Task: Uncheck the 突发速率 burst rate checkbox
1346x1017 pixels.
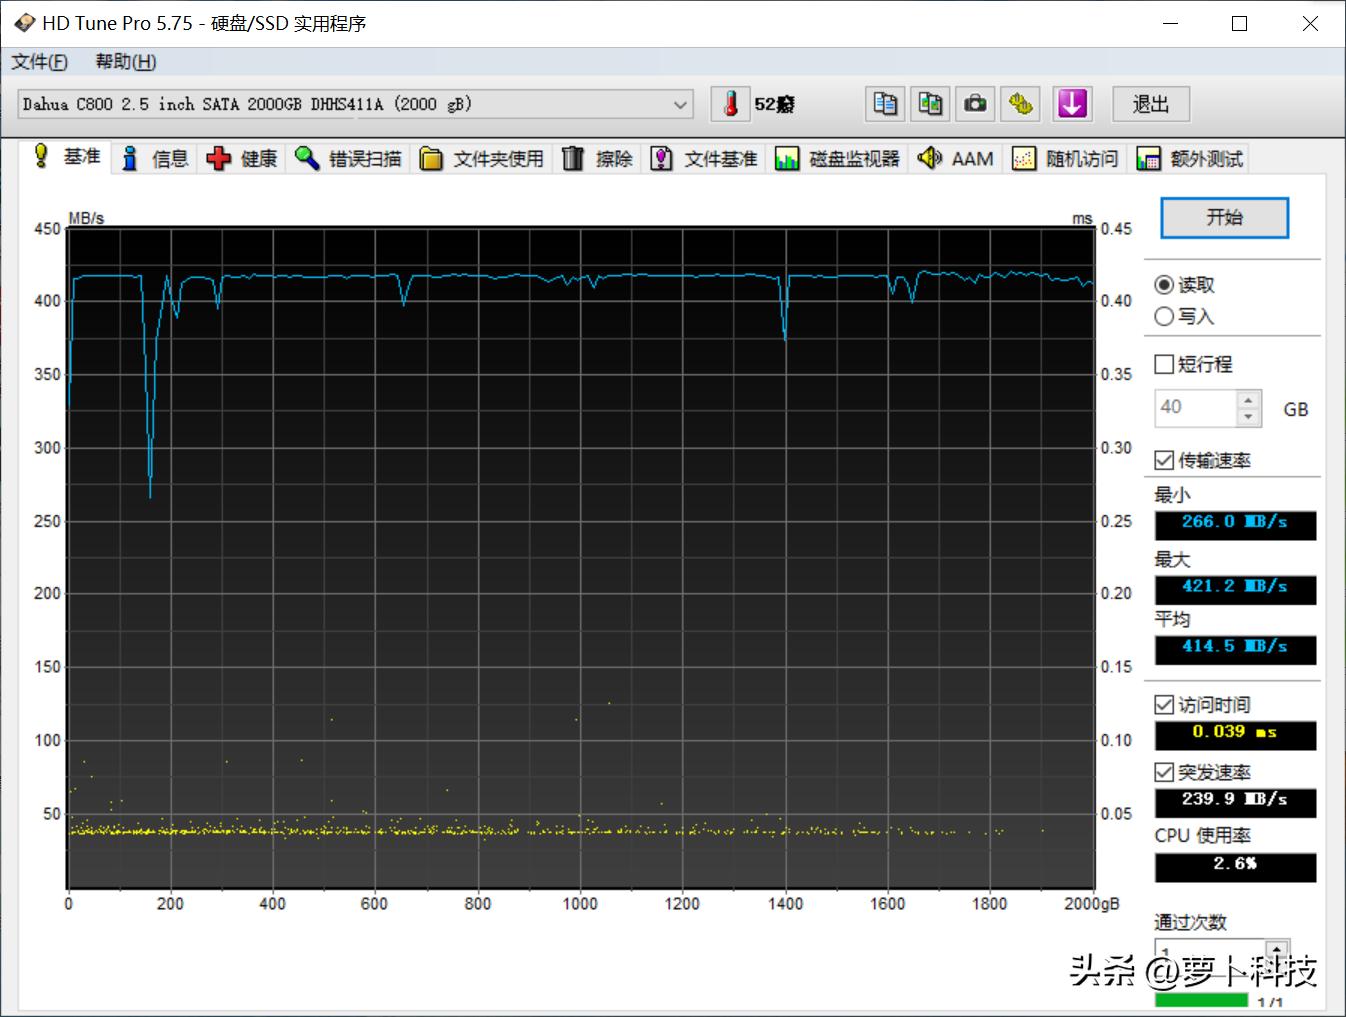Action: (x=1163, y=771)
